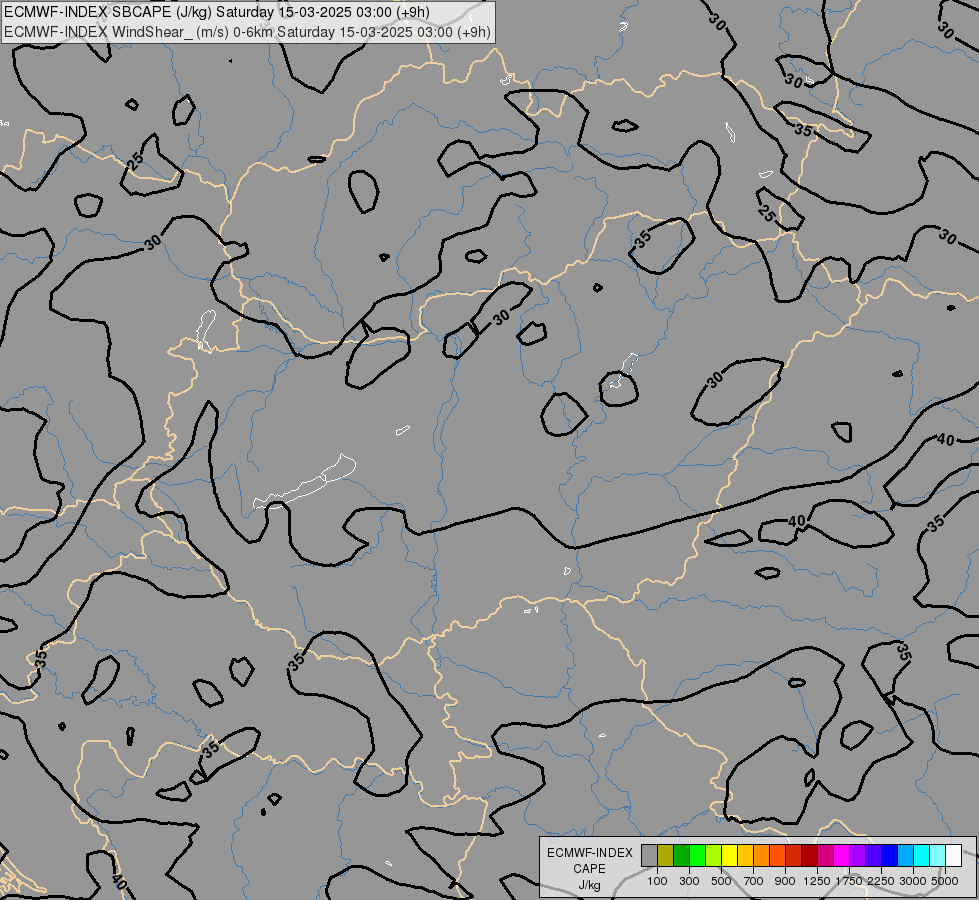
Task: Click the long white-outlined lake on map
Action: (304, 482)
